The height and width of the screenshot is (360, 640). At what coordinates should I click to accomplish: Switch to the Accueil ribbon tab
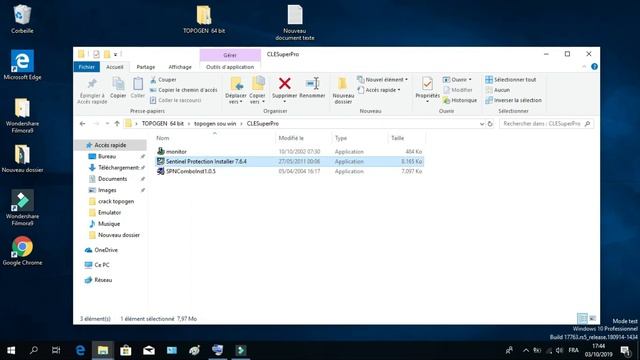tap(114, 67)
